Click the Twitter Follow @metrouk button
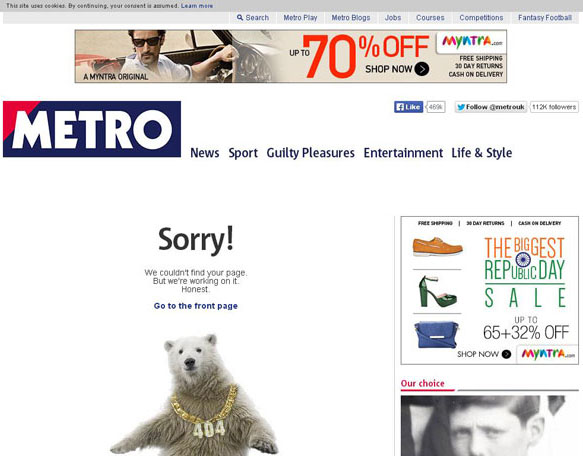The width and height of the screenshot is (583, 456). tap(491, 107)
